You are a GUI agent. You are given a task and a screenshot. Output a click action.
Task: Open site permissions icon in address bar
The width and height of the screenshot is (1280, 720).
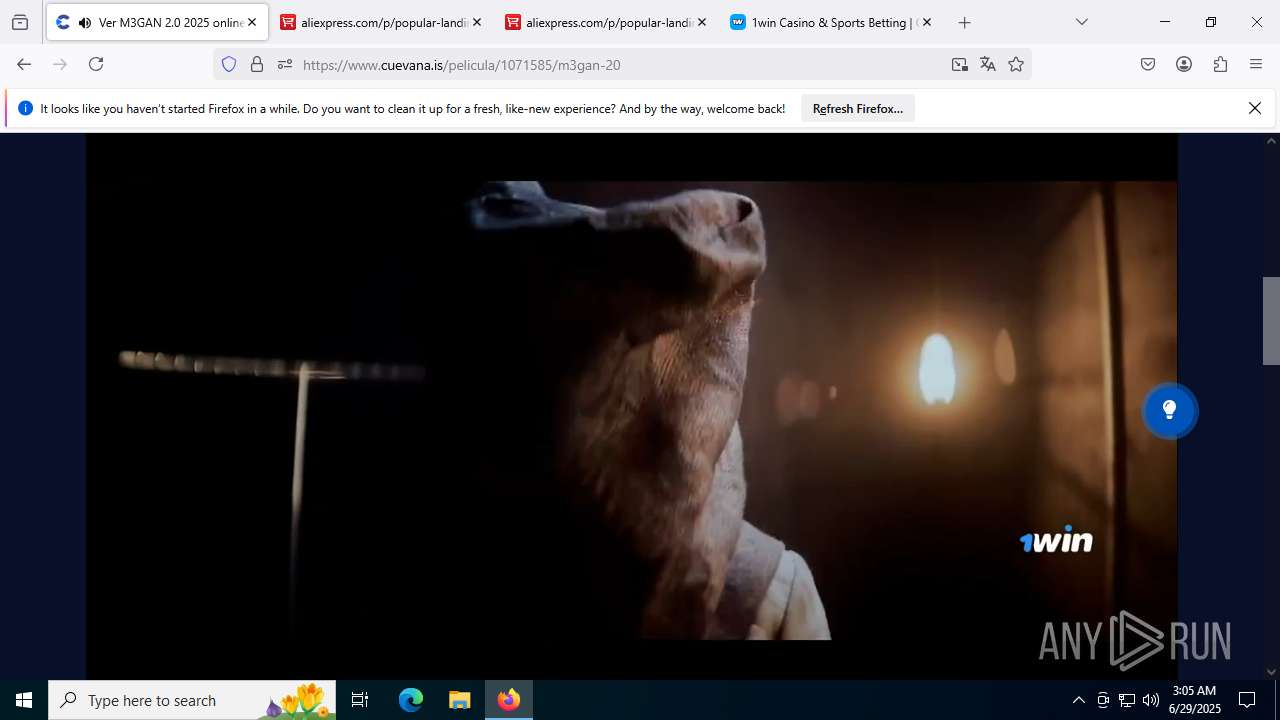click(285, 64)
